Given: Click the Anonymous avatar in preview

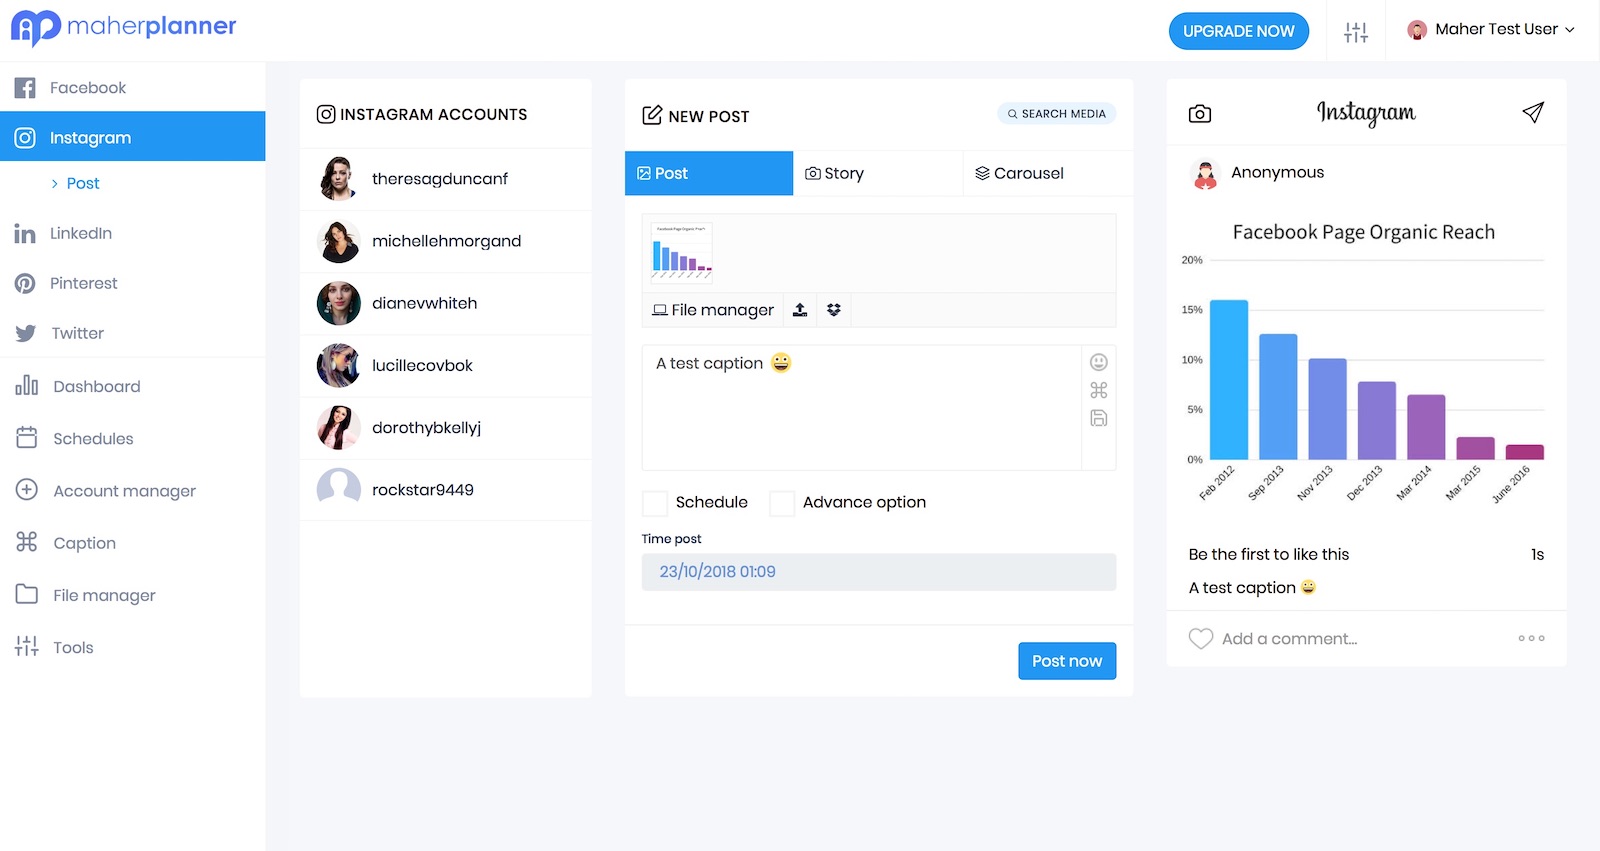Looking at the screenshot, I should [1206, 174].
